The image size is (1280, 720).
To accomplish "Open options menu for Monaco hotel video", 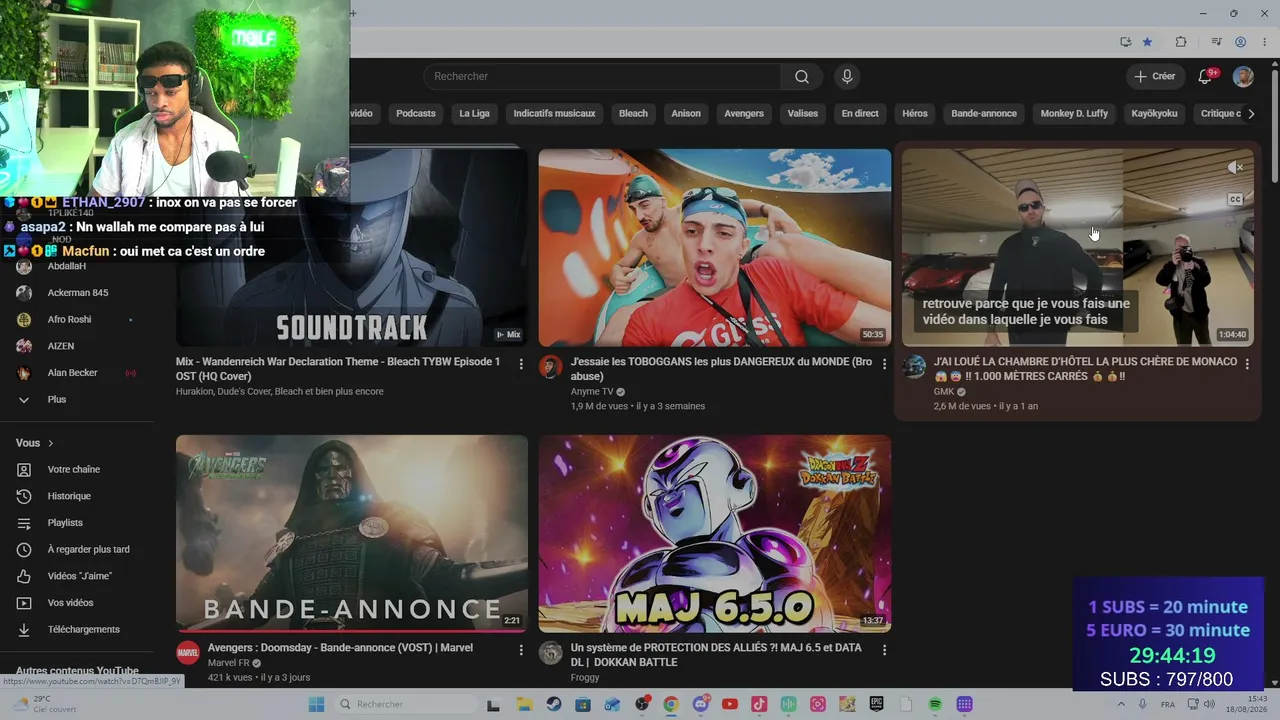I will tap(1247, 365).
